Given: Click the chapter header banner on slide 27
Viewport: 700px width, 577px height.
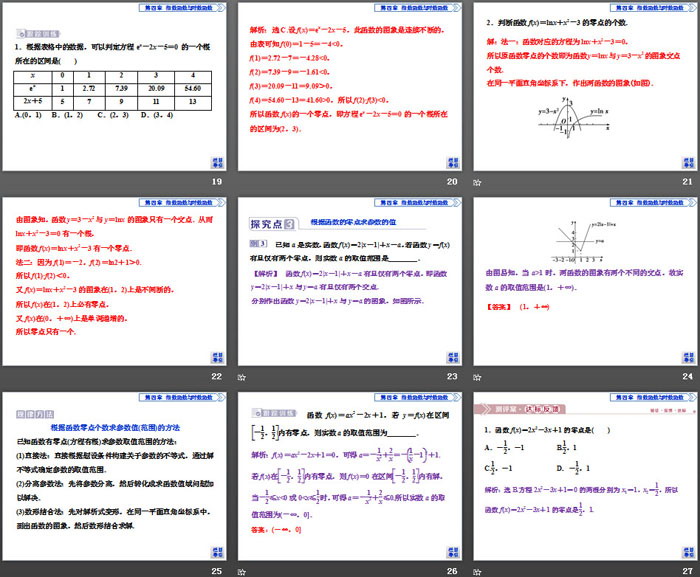Looking at the screenshot, I should click(x=653, y=397).
